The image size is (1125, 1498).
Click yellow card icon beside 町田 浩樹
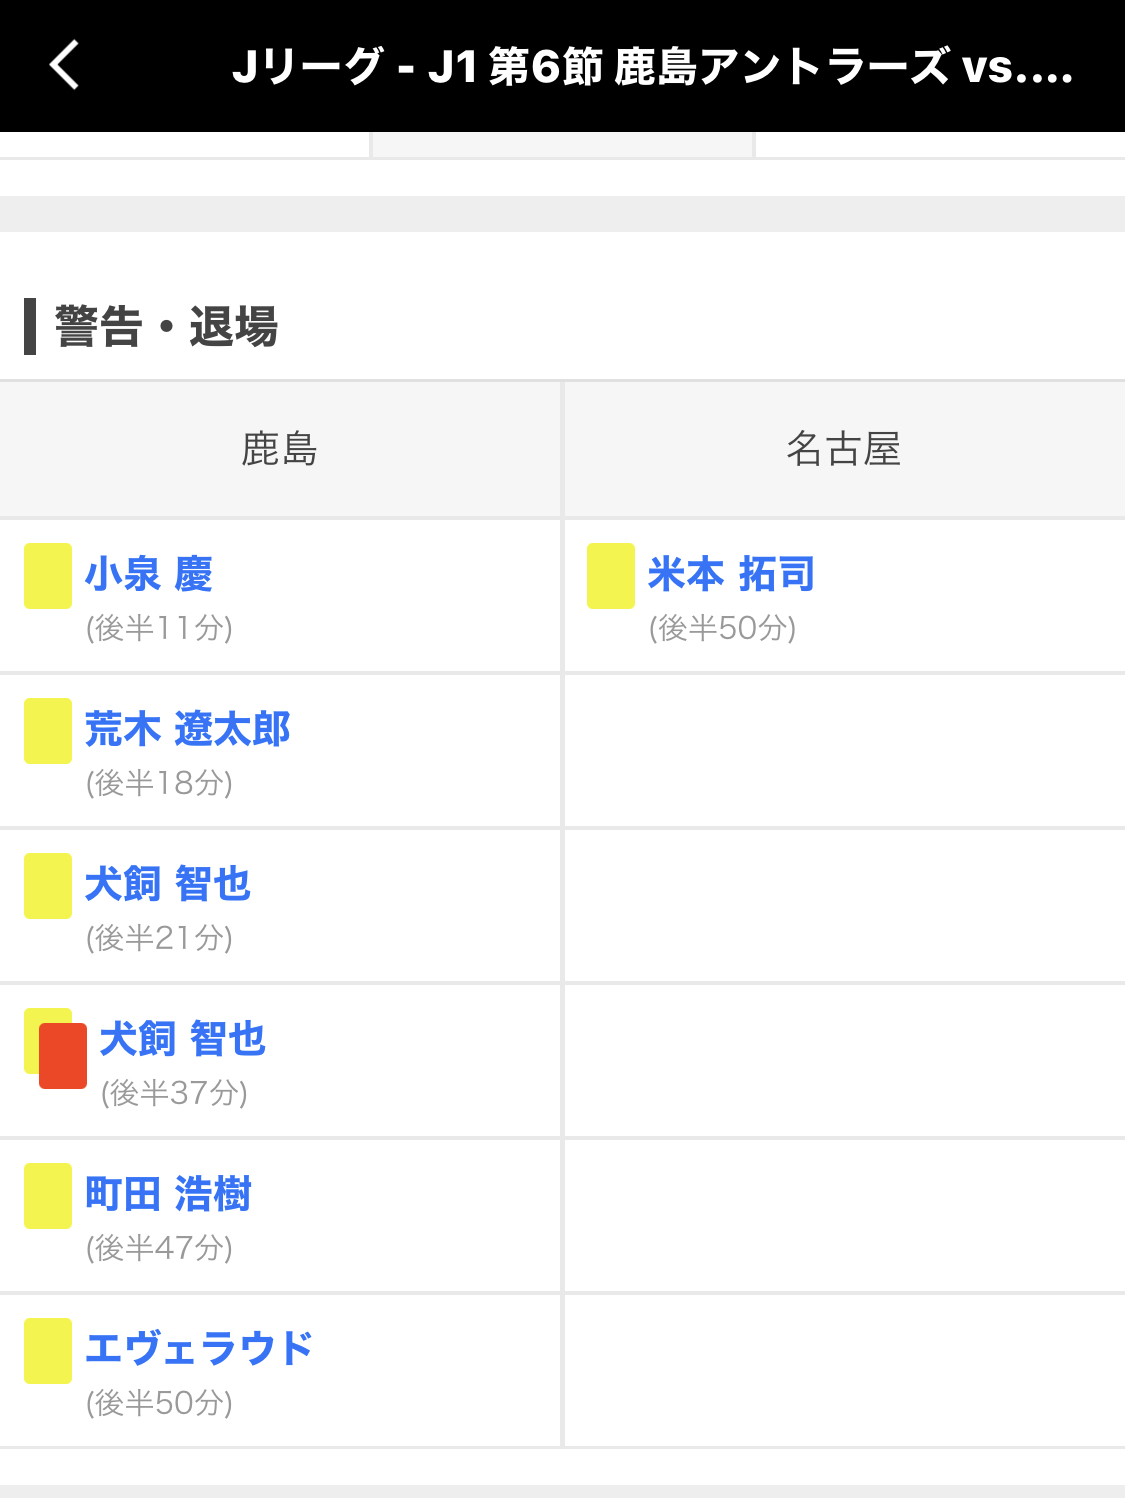(x=48, y=1196)
